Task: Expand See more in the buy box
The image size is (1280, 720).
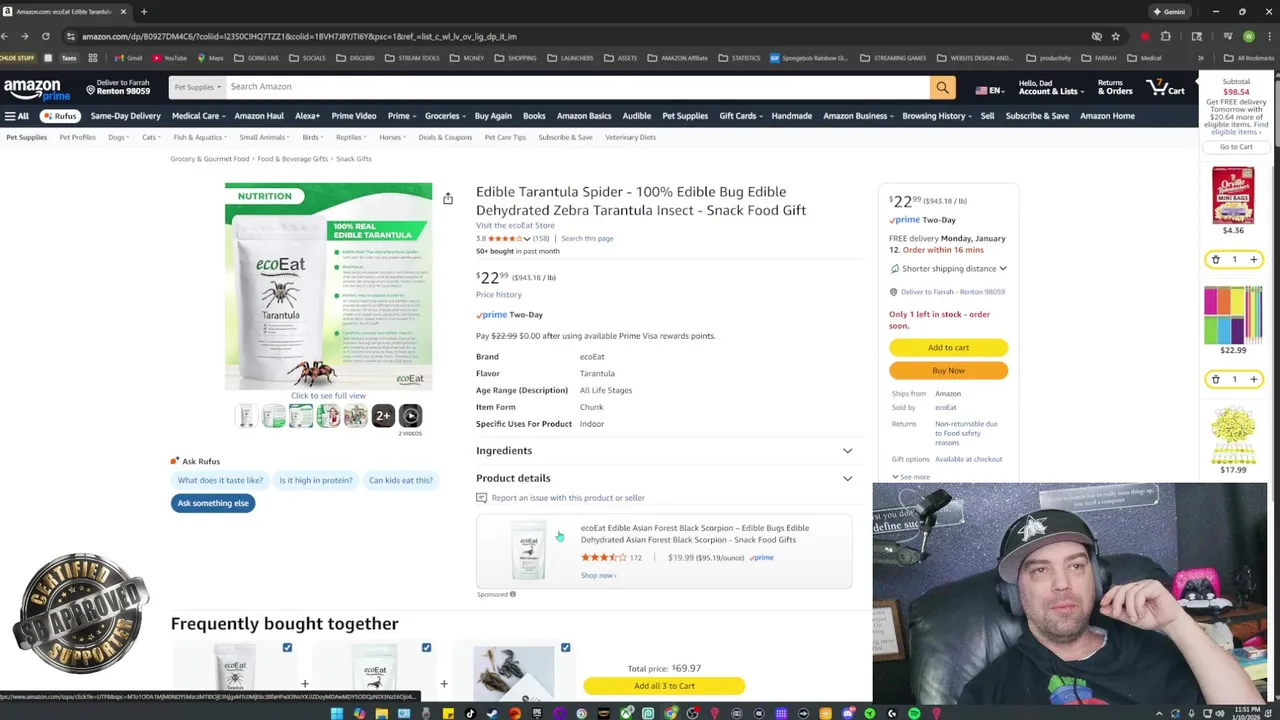Action: pos(911,477)
